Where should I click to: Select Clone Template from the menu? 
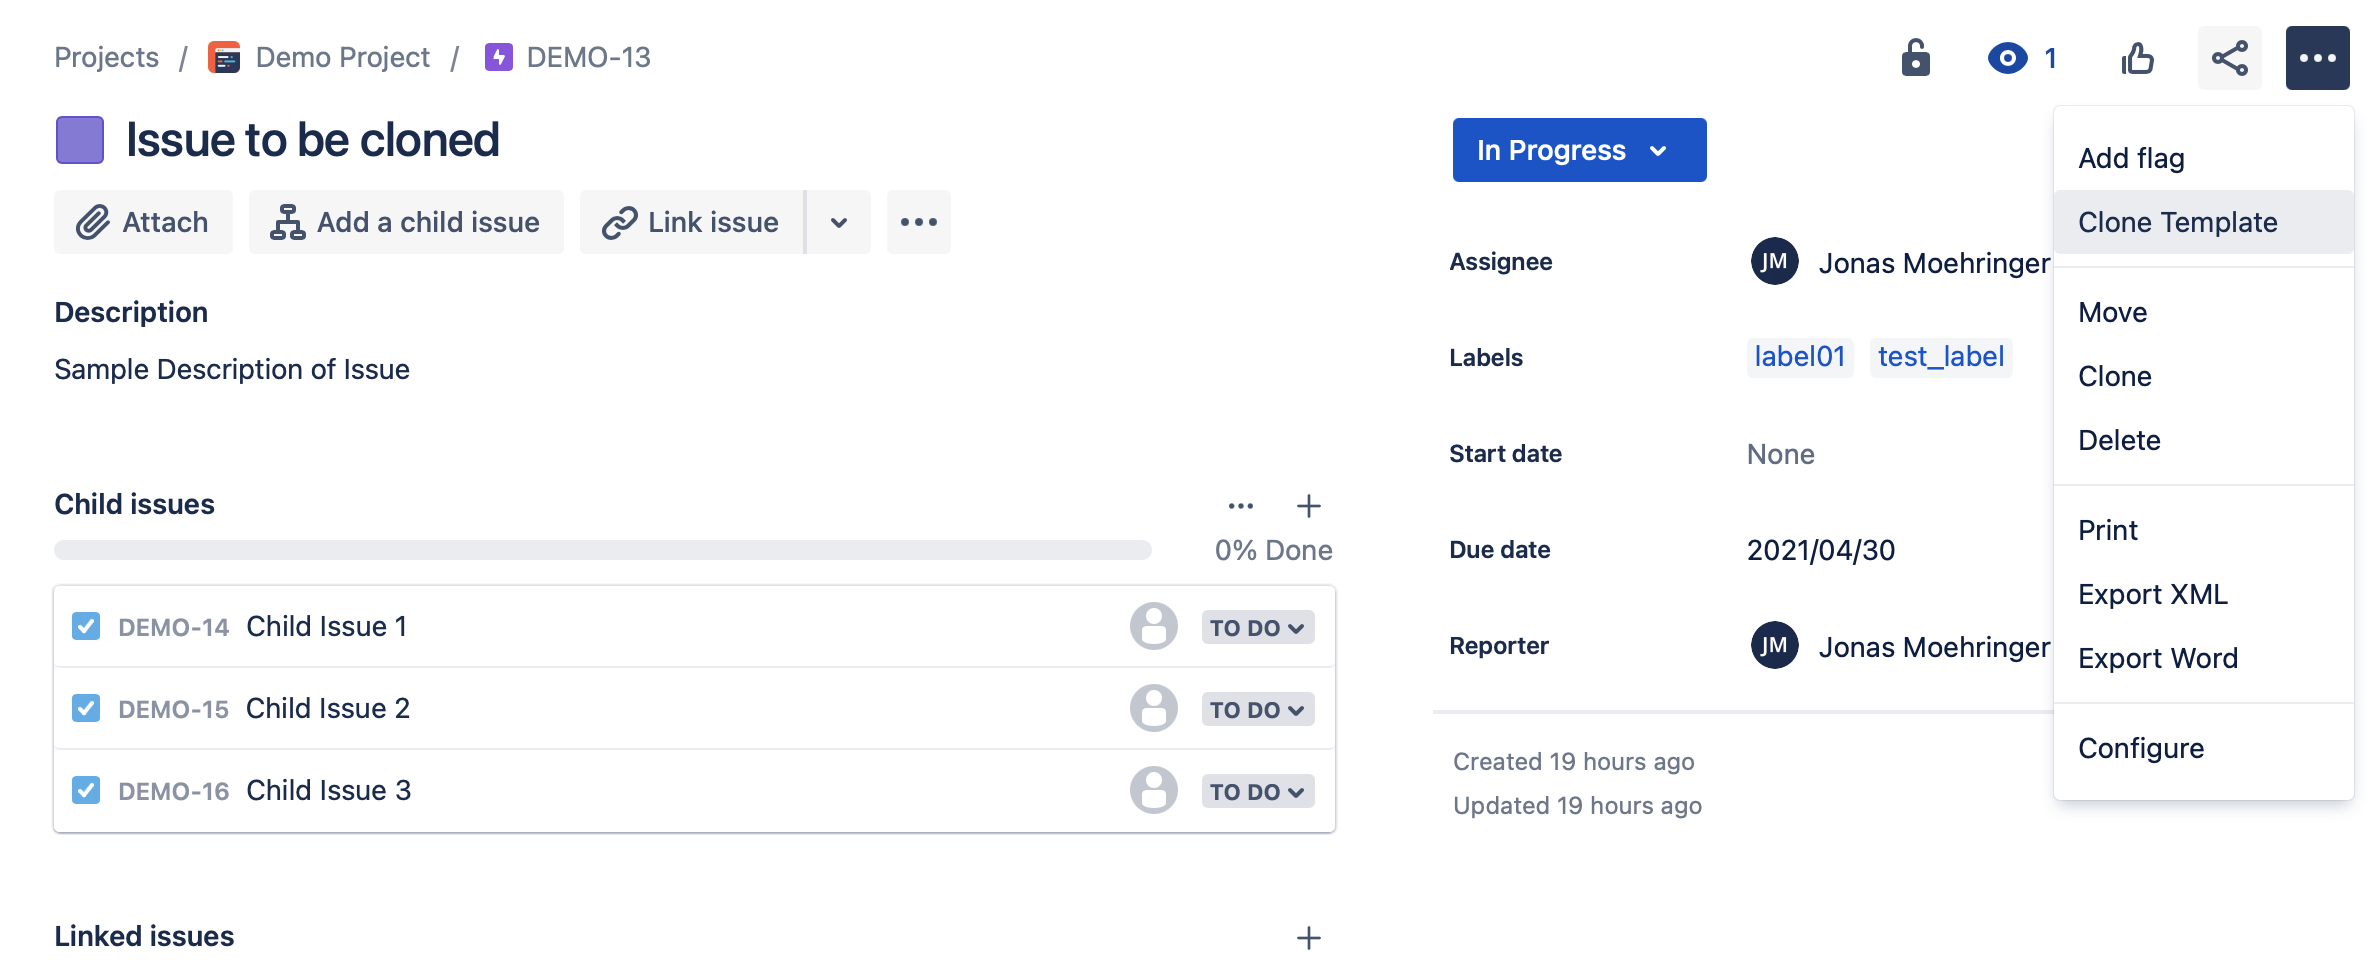click(2177, 222)
